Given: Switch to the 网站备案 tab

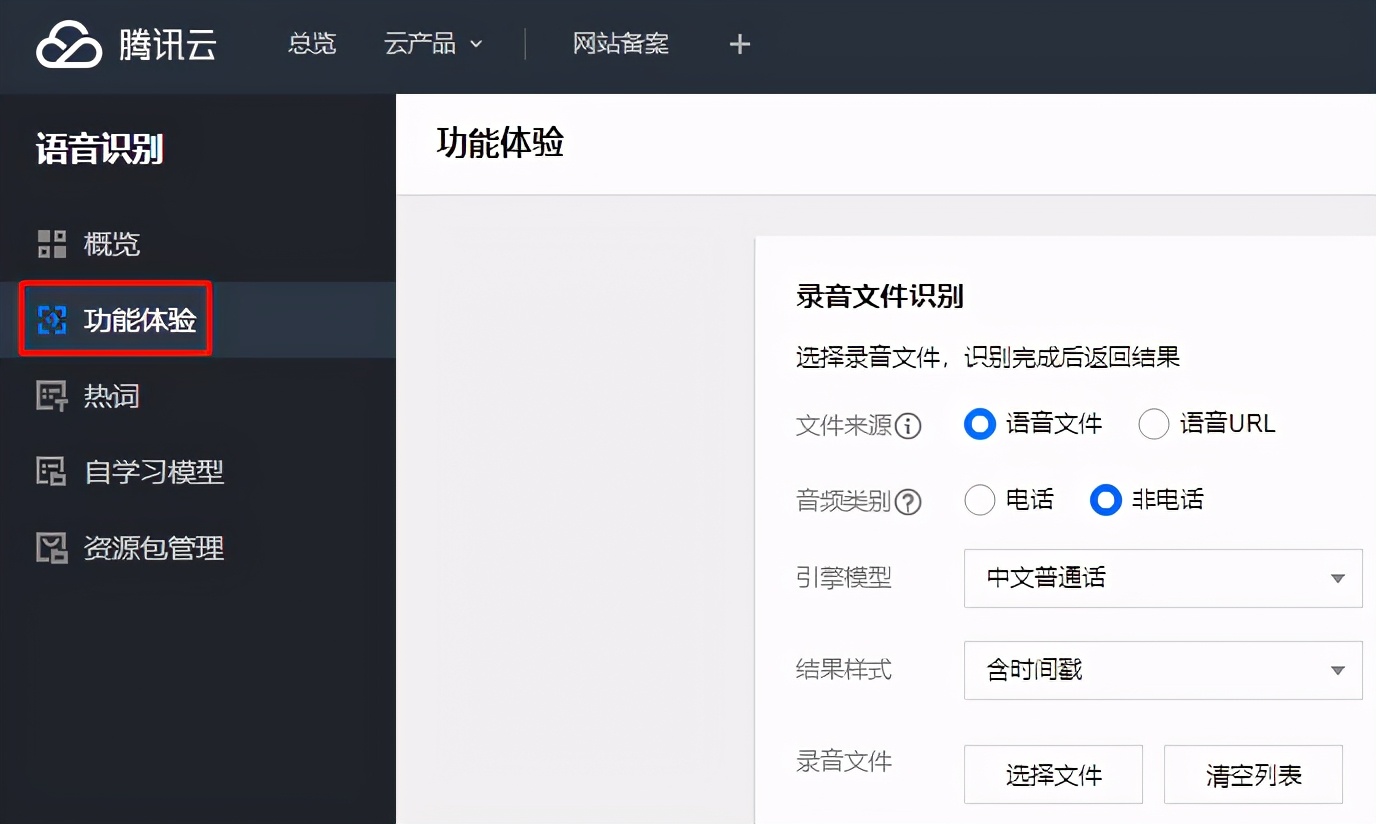Looking at the screenshot, I should tap(620, 43).
